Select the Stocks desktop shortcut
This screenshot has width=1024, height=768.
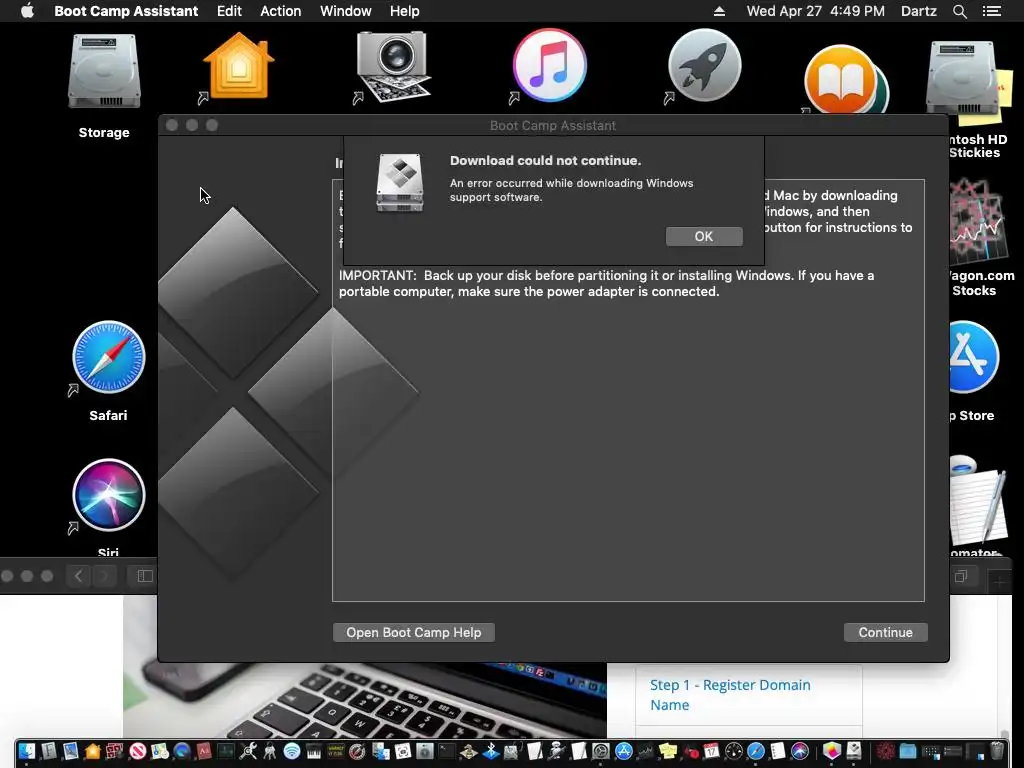(x=978, y=221)
